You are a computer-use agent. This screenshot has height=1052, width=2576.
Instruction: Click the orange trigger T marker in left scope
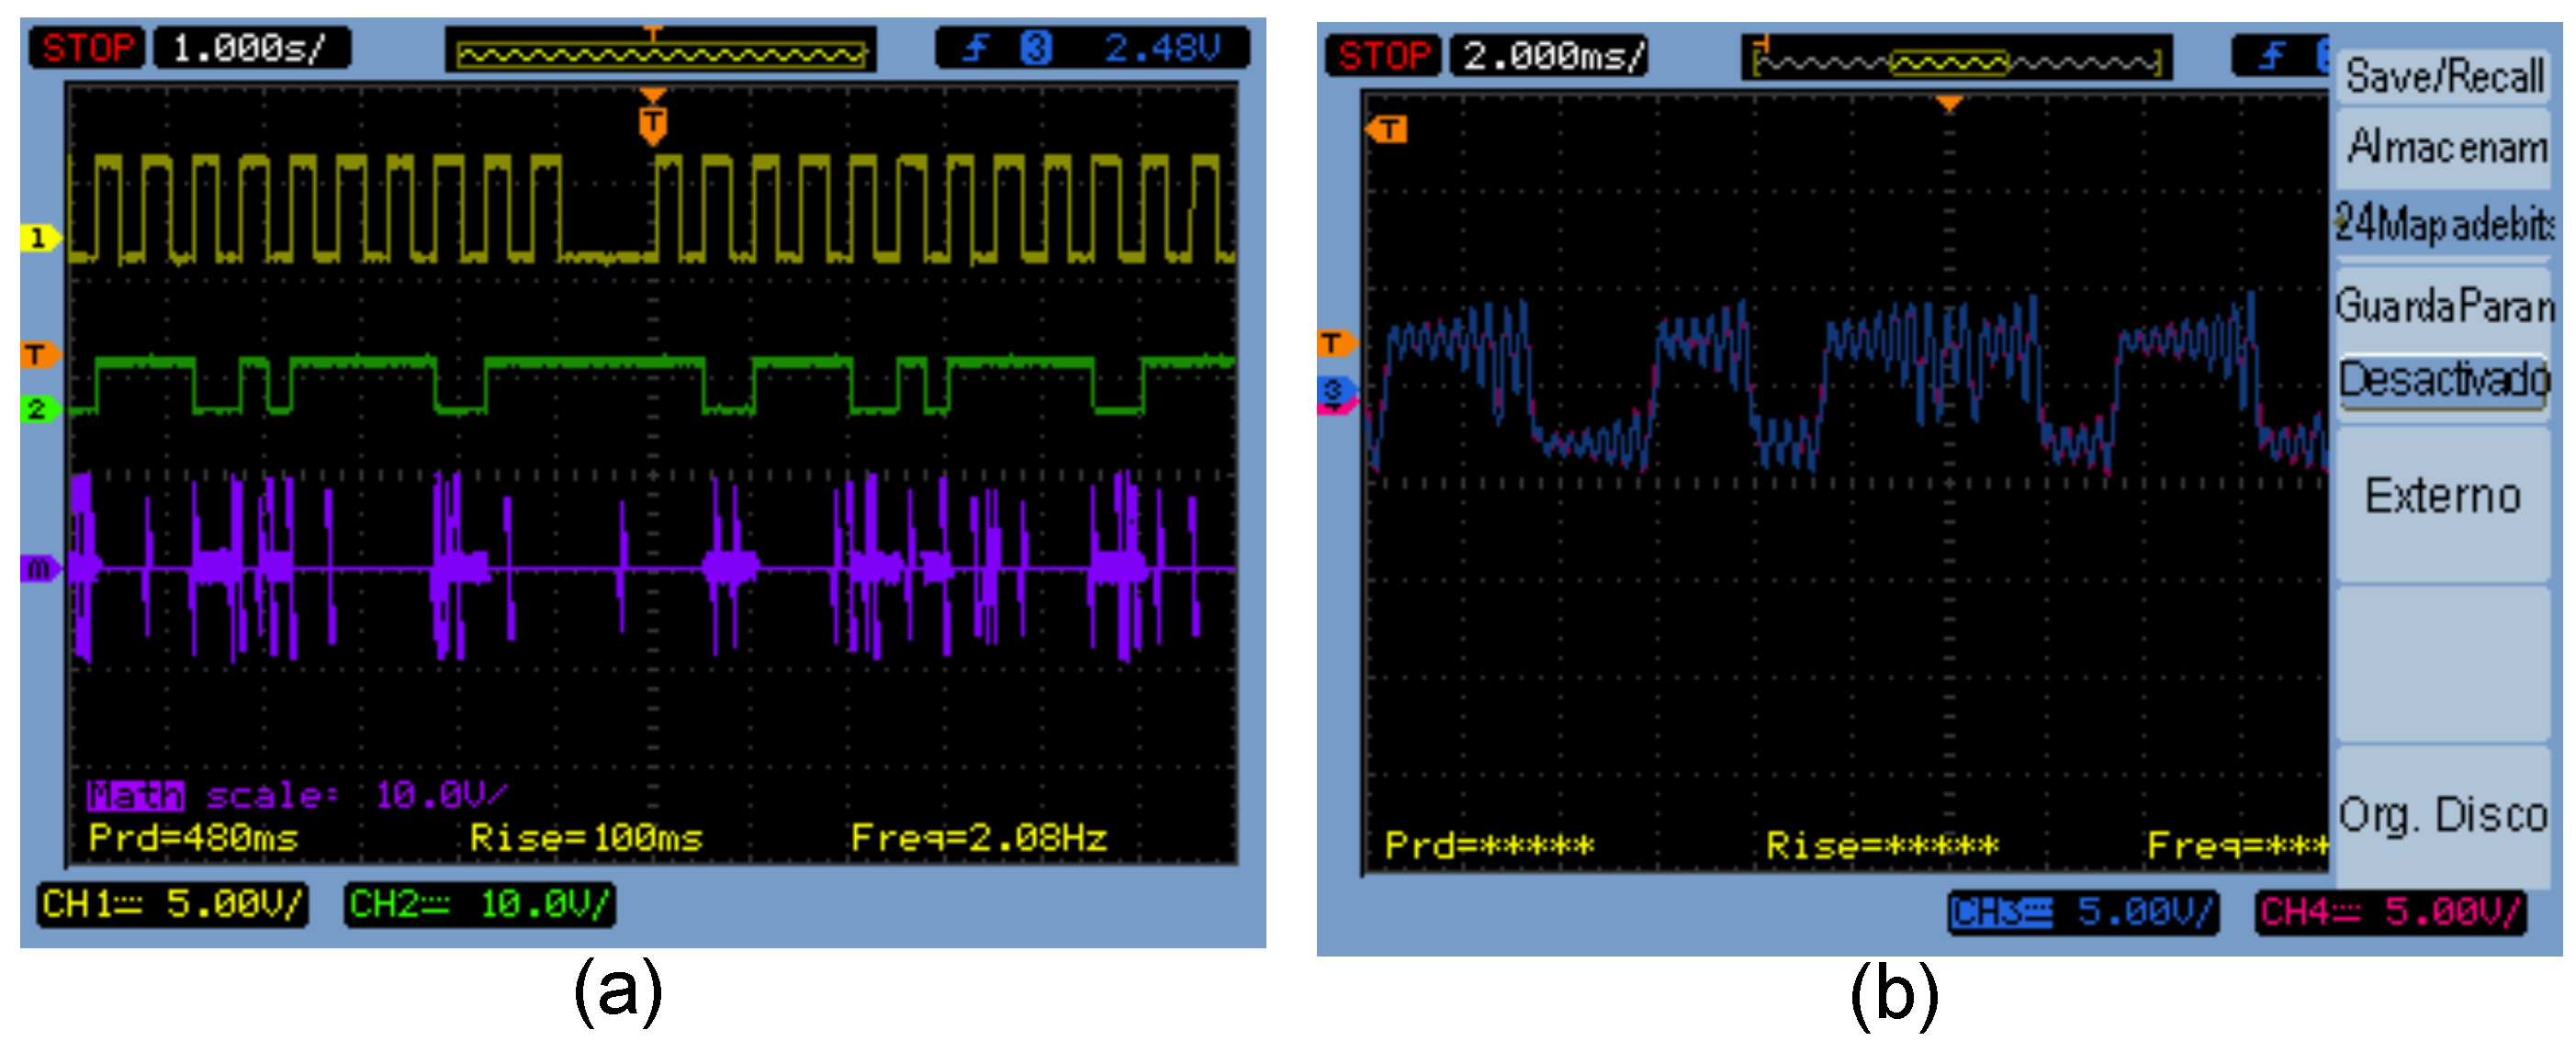point(652,122)
